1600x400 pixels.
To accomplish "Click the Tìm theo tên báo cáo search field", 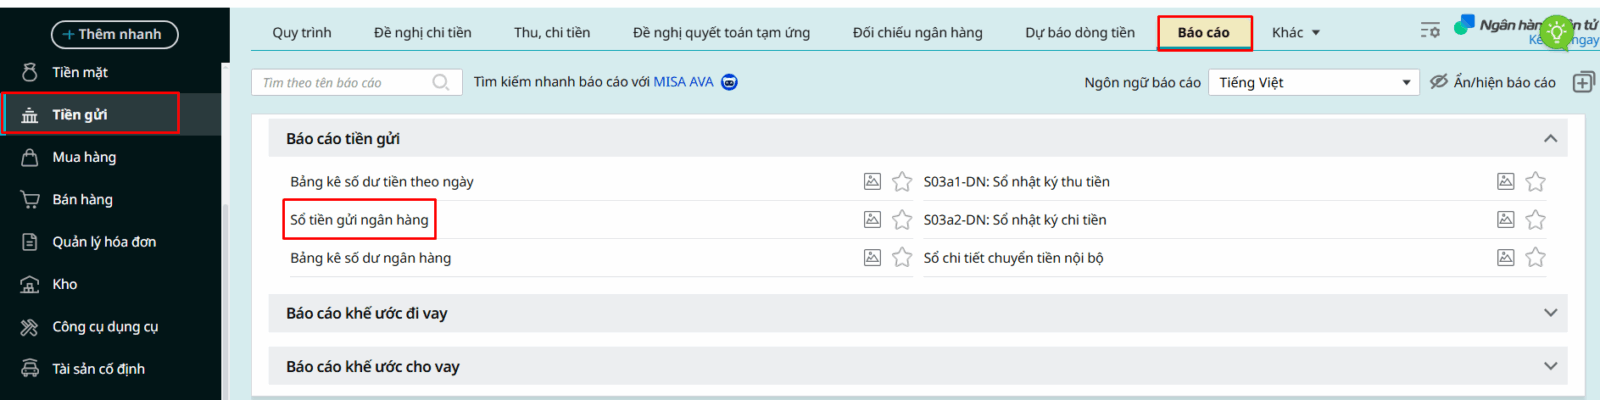I will [343, 82].
